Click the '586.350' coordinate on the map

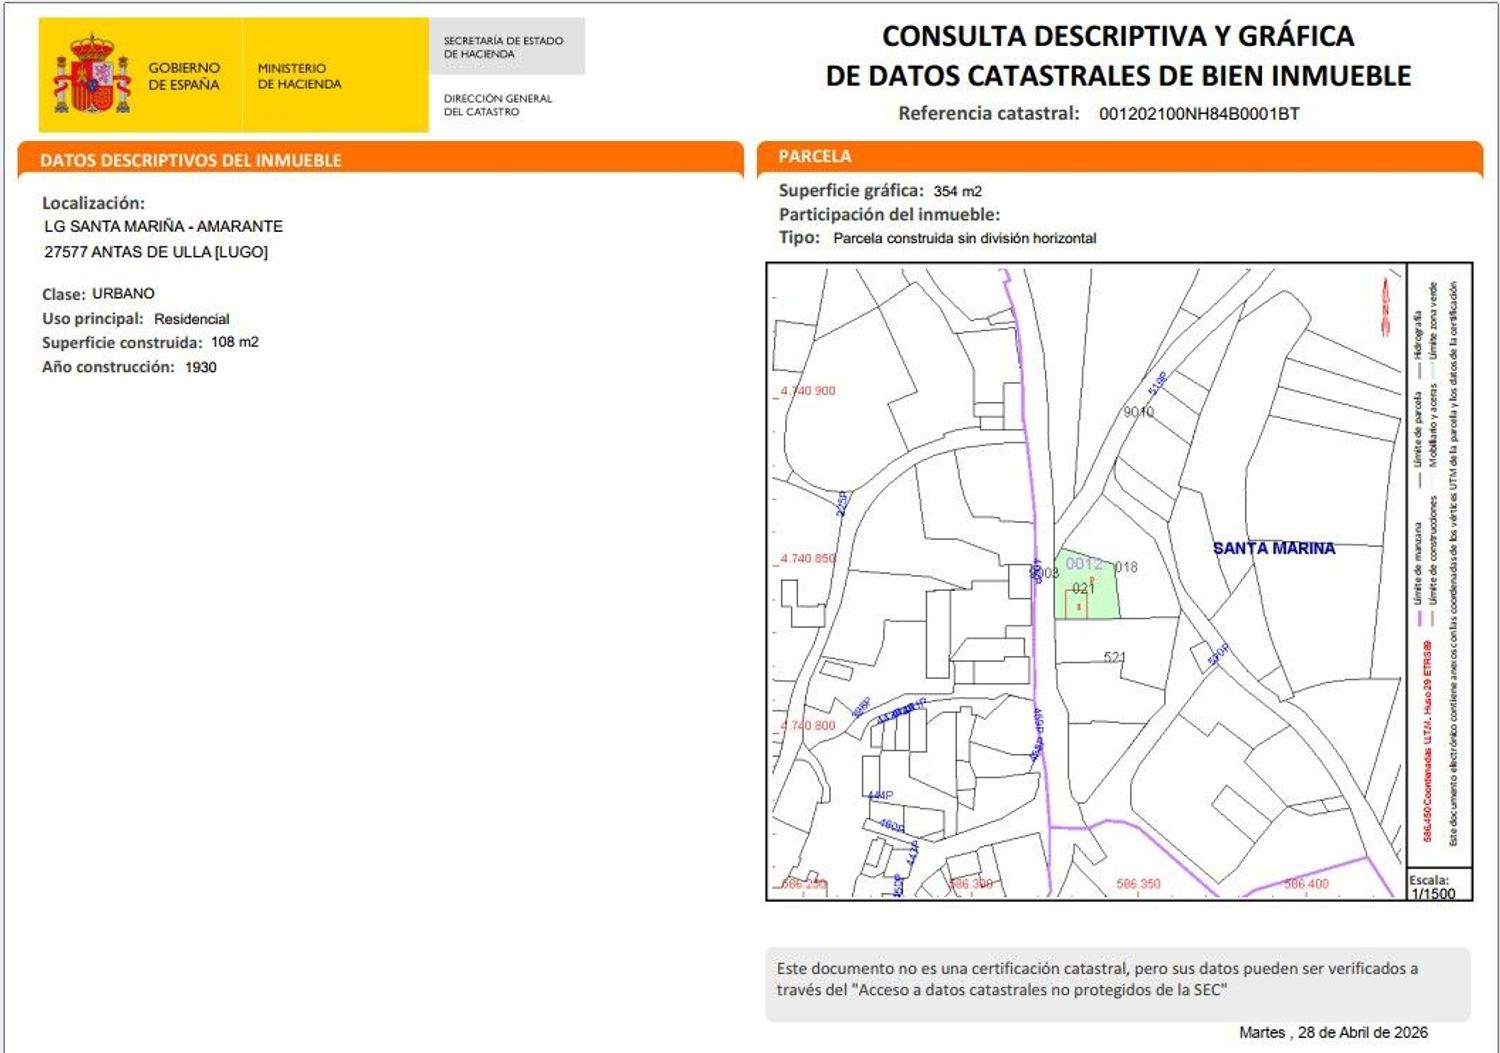(1139, 884)
